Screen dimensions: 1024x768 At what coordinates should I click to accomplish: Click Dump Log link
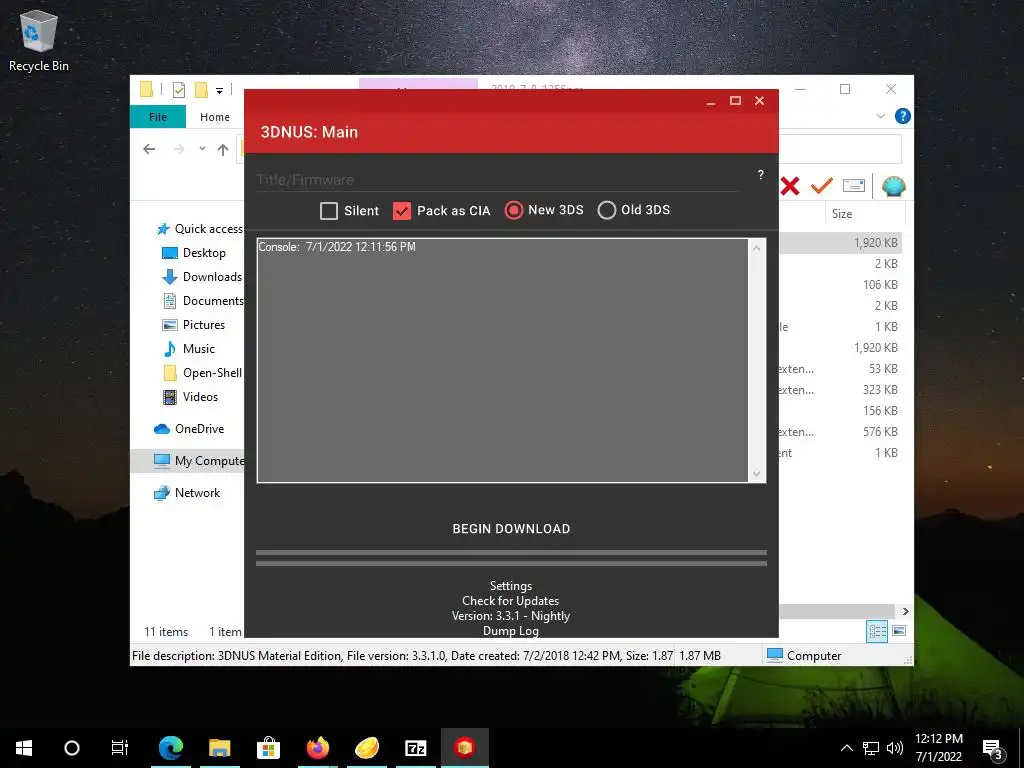(x=511, y=631)
